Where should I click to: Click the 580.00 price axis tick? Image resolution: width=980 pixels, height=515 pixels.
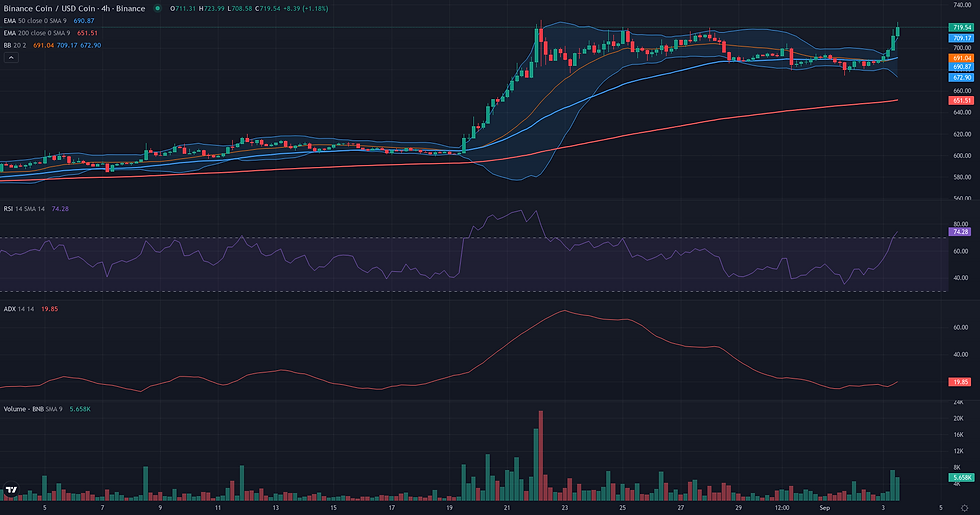click(x=962, y=178)
